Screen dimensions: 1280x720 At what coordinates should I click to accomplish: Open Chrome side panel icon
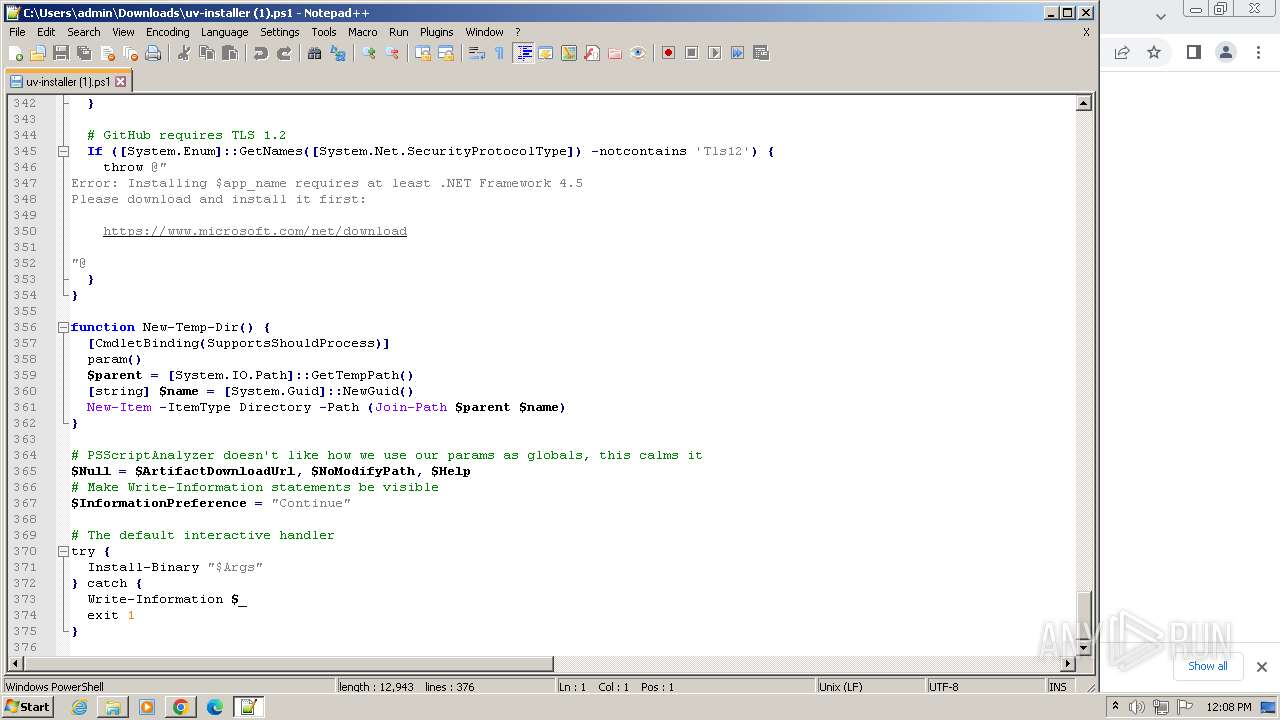[x=1193, y=52]
